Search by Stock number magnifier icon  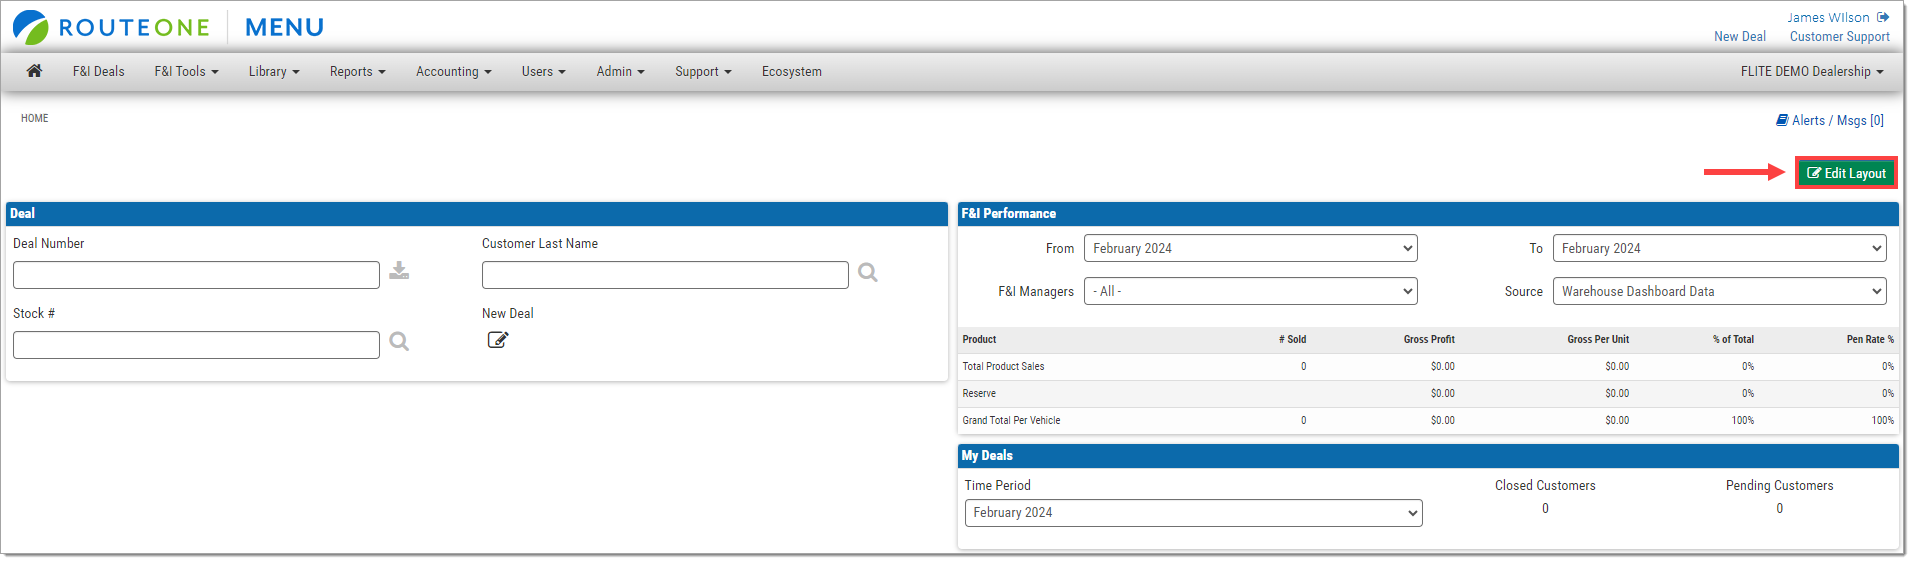(x=399, y=342)
